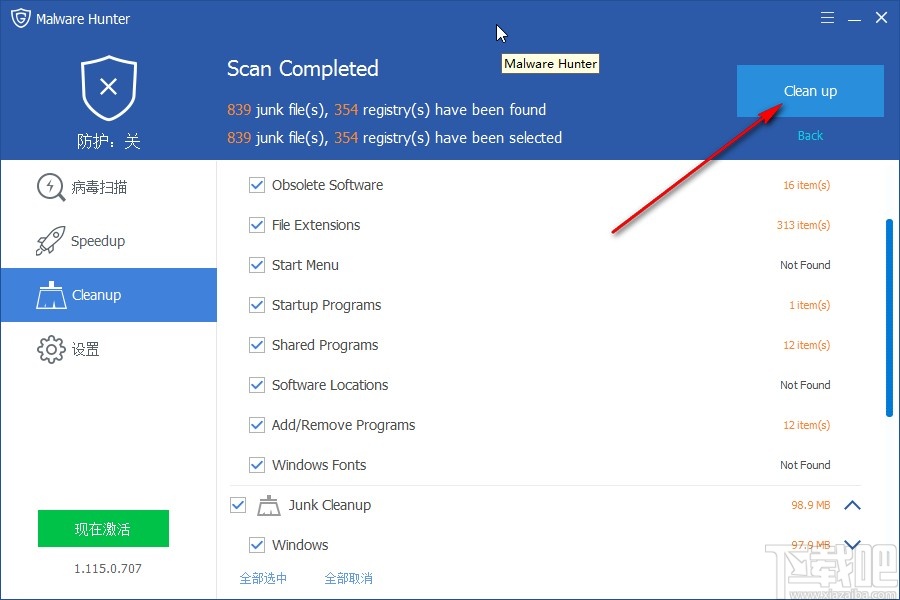
Task: Uncheck the Windows sub-item under Junk Cleanup
Action: pos(257,545)
